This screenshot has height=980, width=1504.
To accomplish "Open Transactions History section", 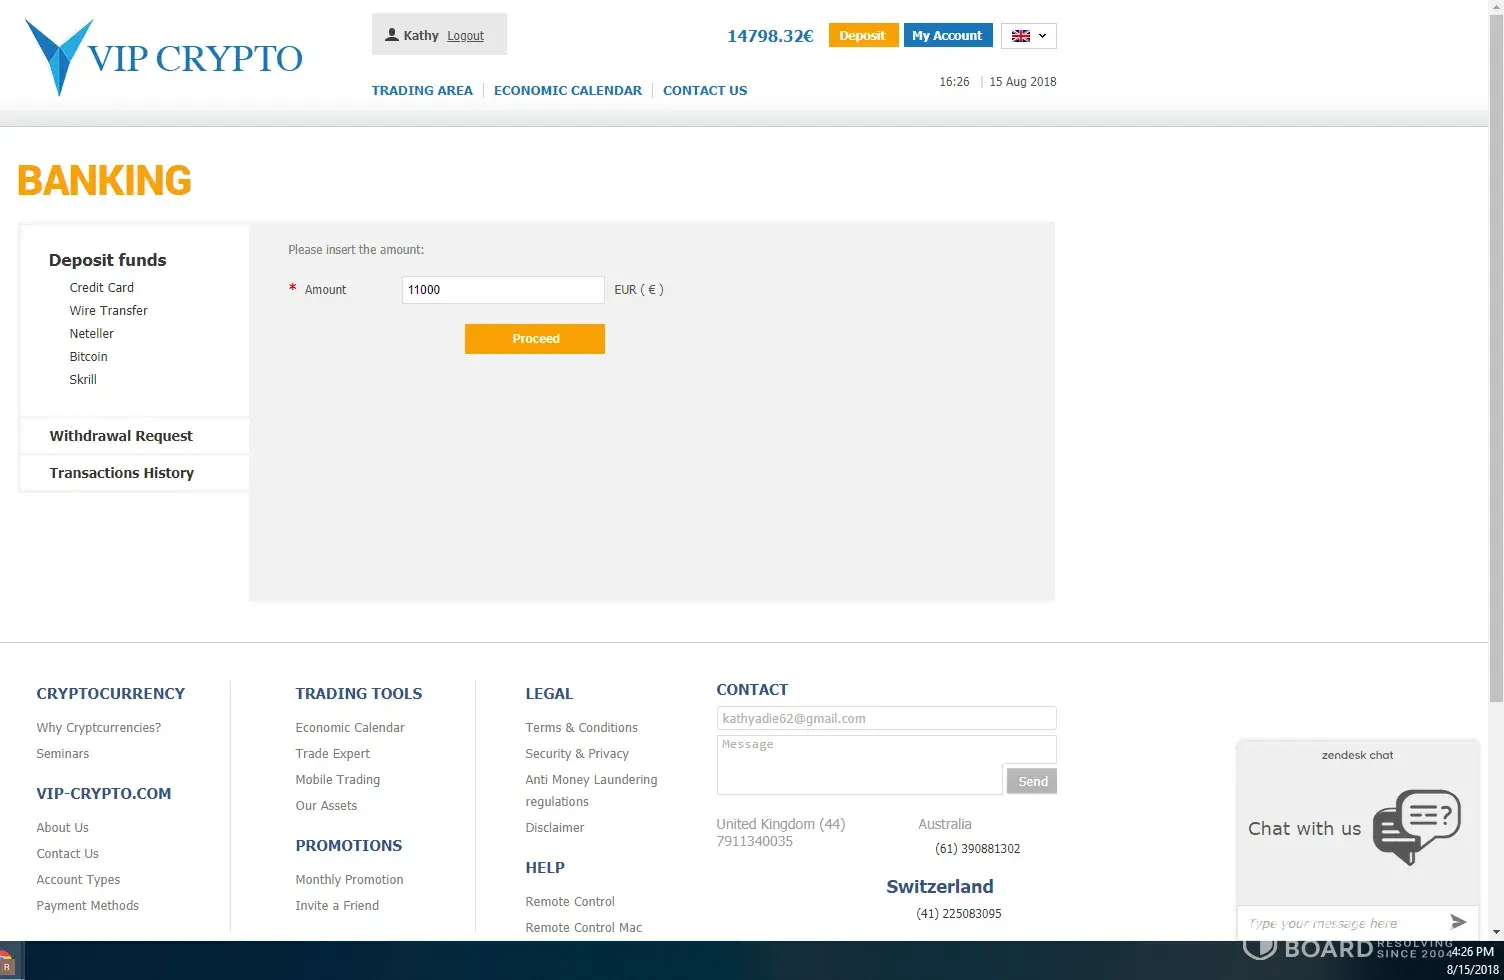I will [121, 473].
